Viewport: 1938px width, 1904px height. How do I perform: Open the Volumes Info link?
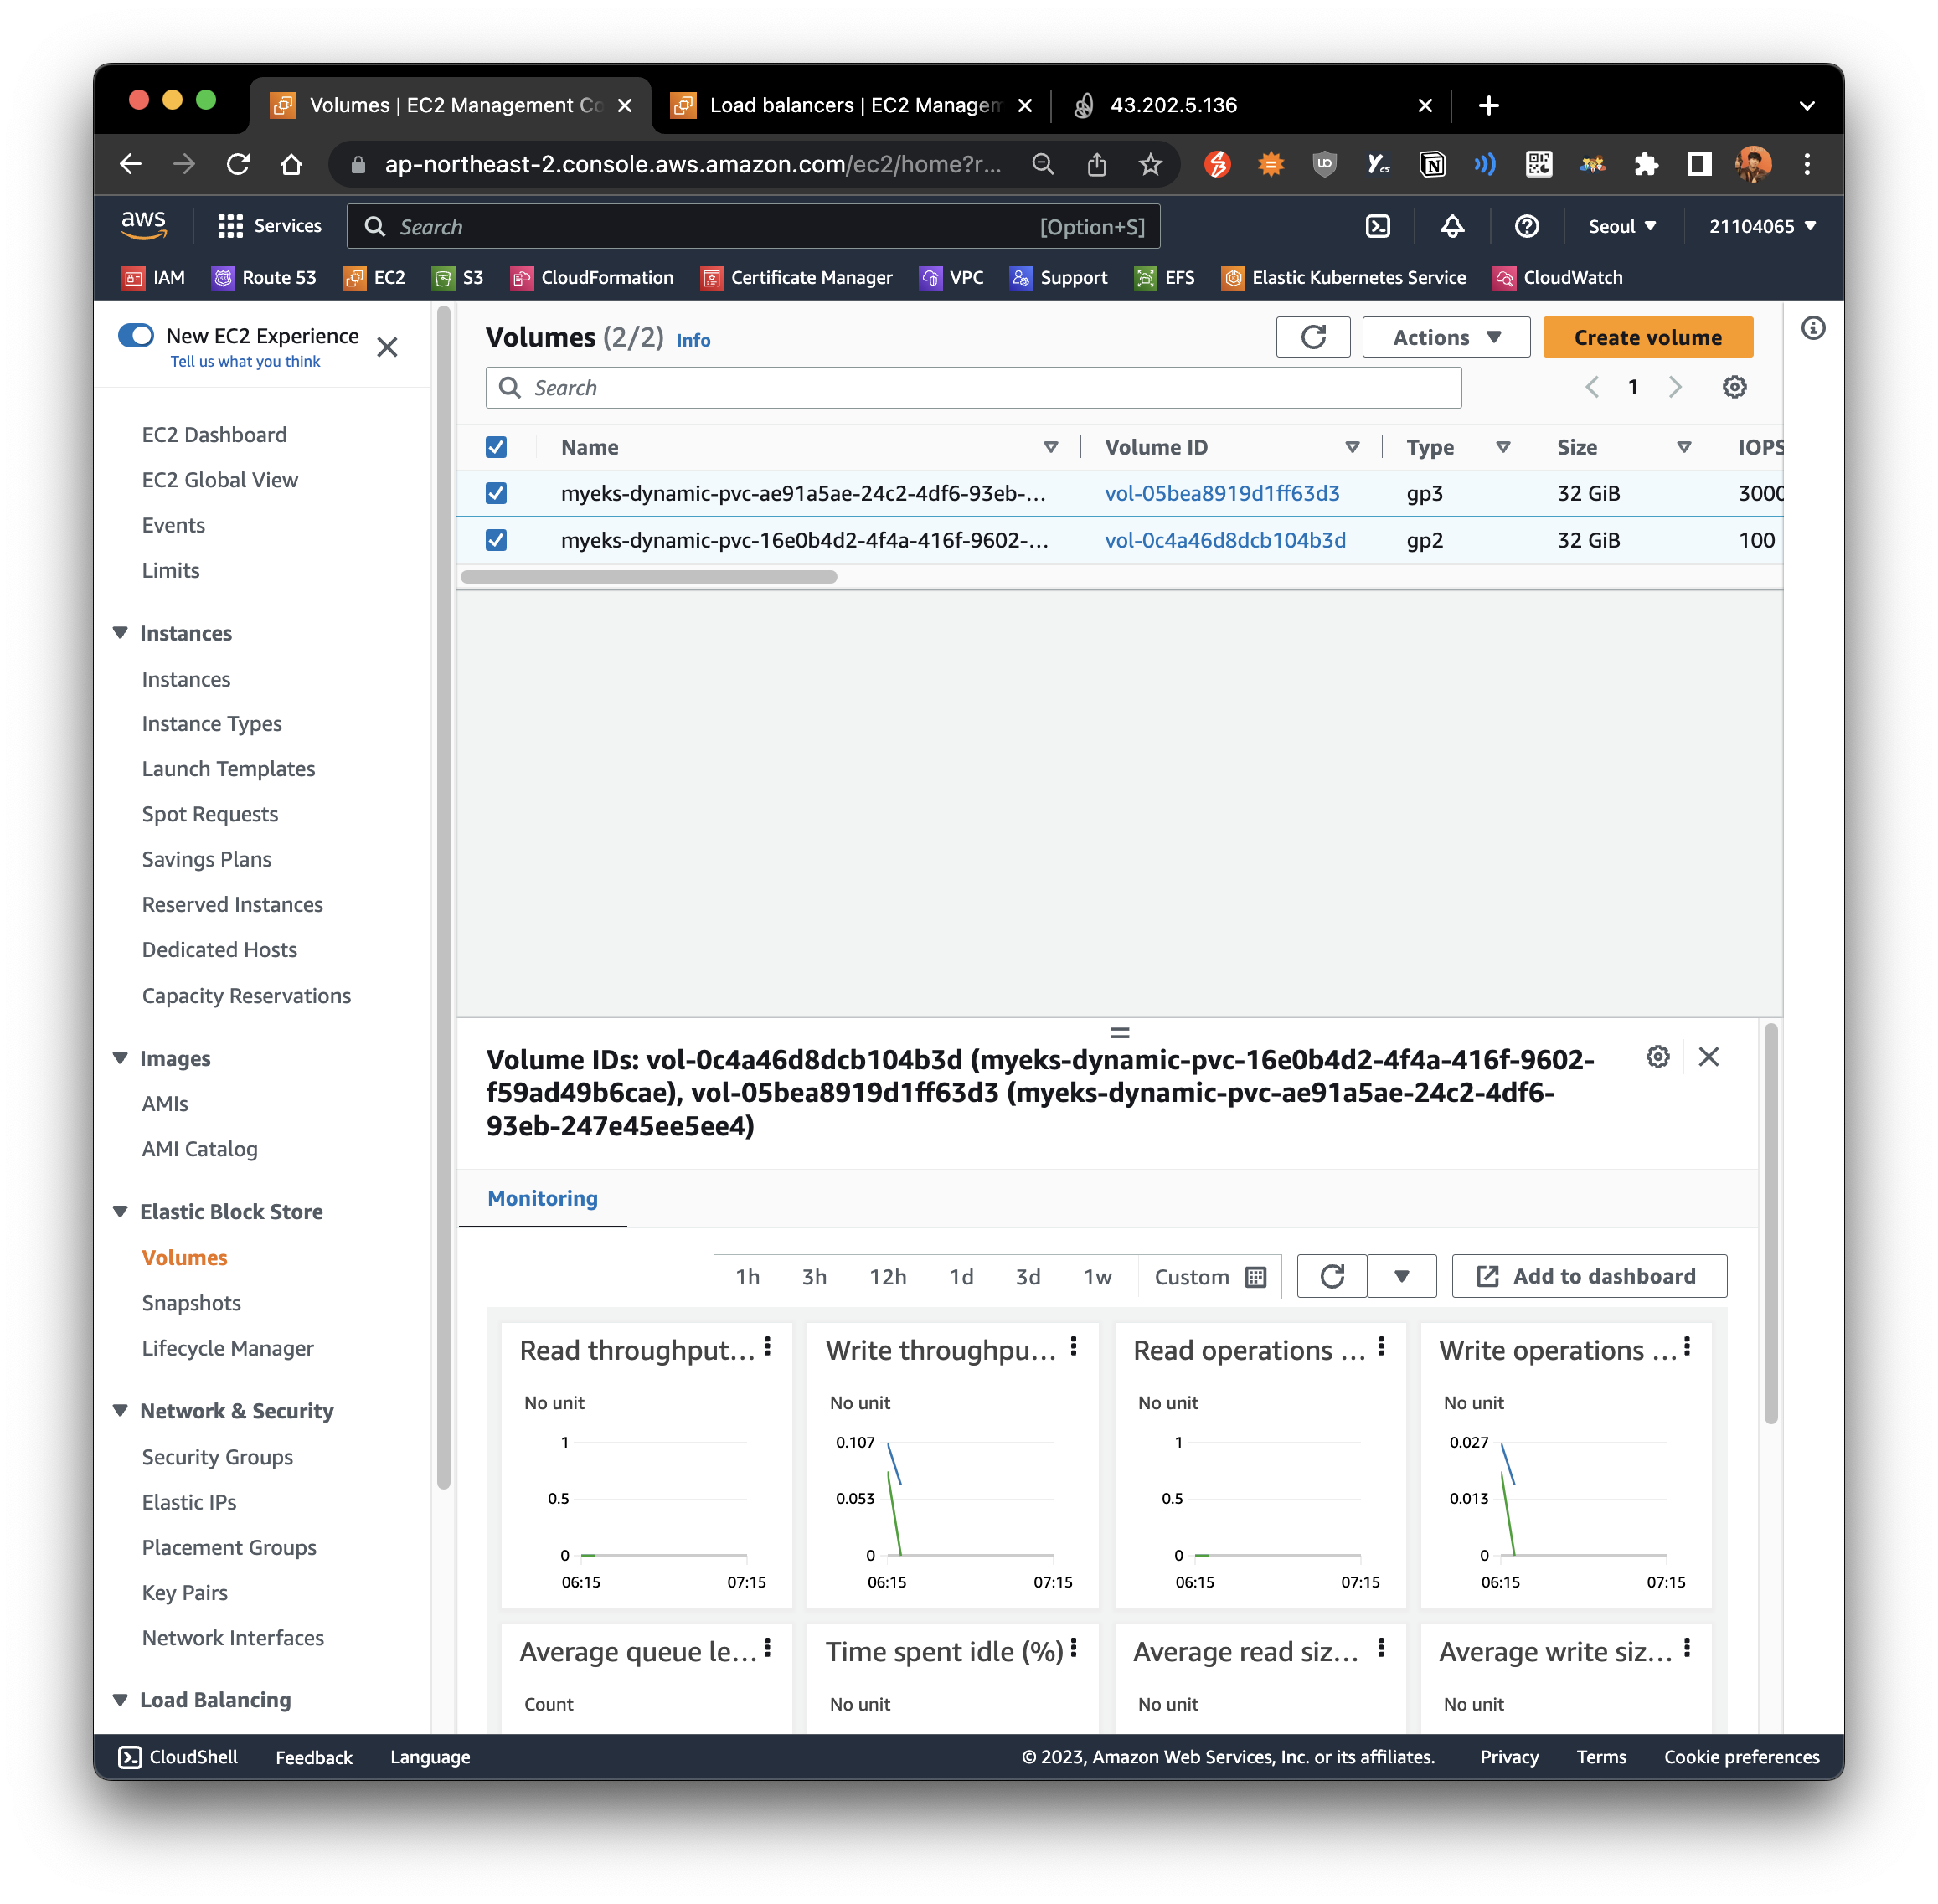[693, 340]
